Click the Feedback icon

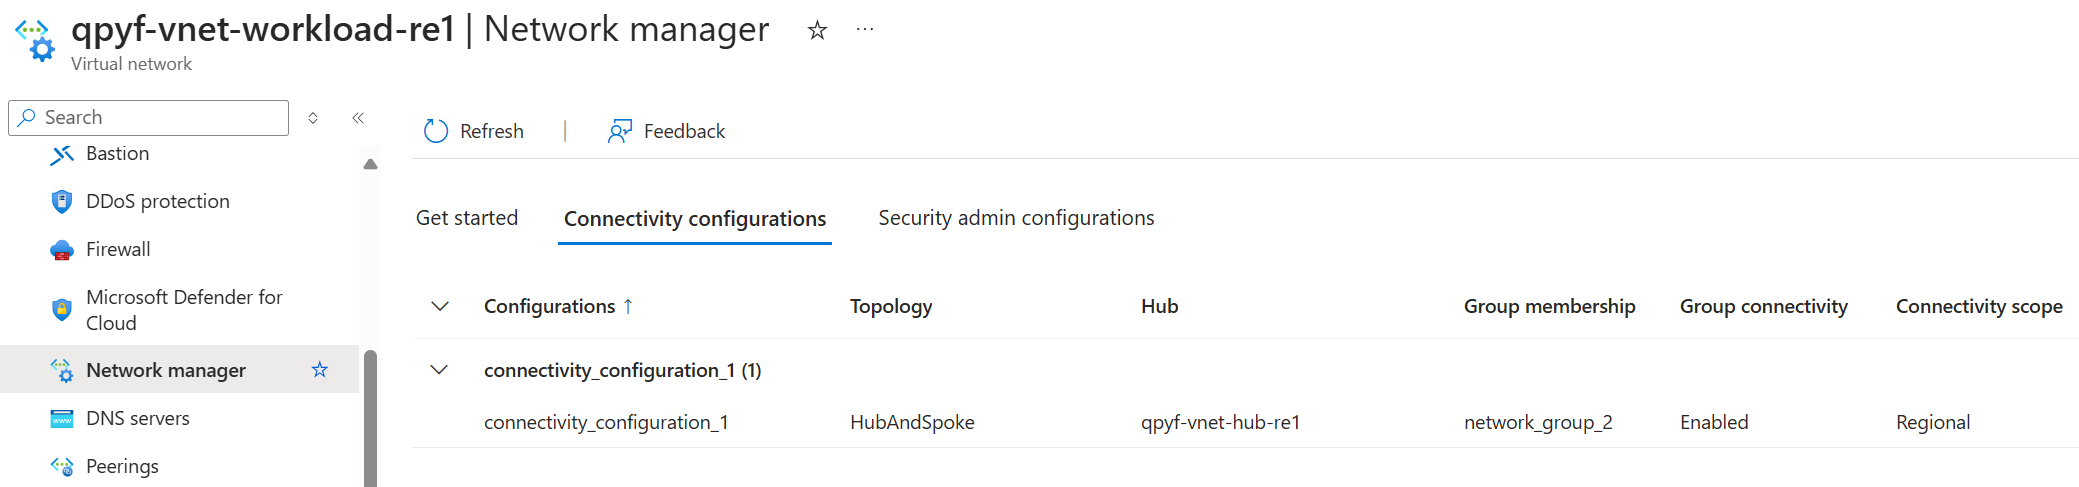pyautogui.click(x=620, y=131)
